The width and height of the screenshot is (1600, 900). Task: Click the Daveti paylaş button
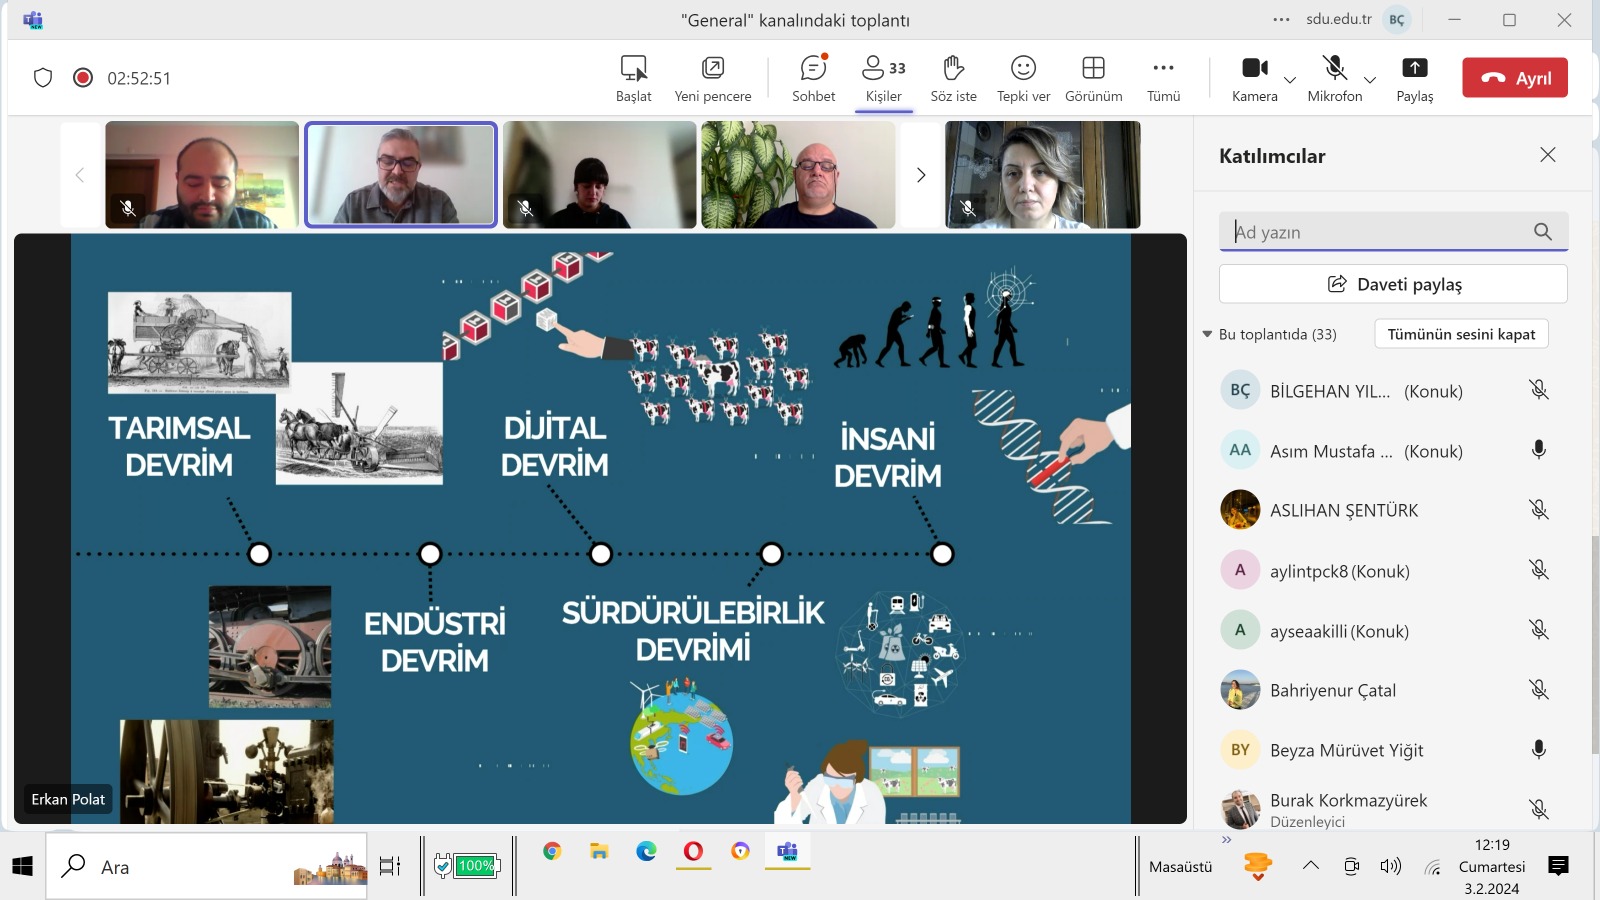1393,284
